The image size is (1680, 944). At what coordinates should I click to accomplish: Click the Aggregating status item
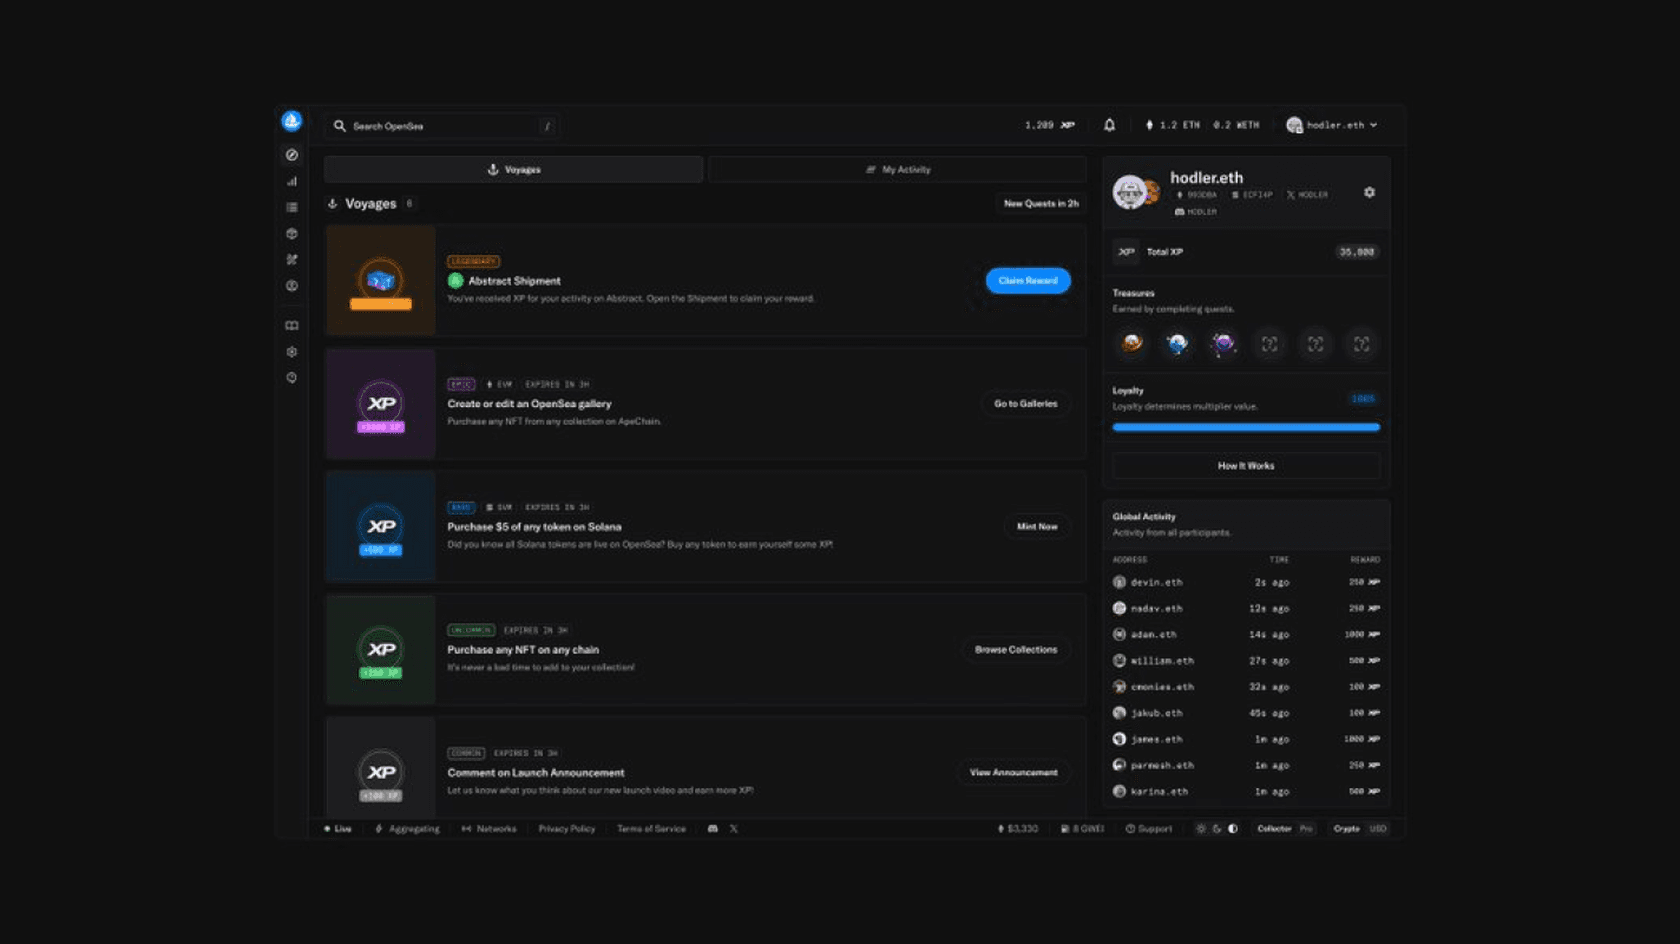407,828
